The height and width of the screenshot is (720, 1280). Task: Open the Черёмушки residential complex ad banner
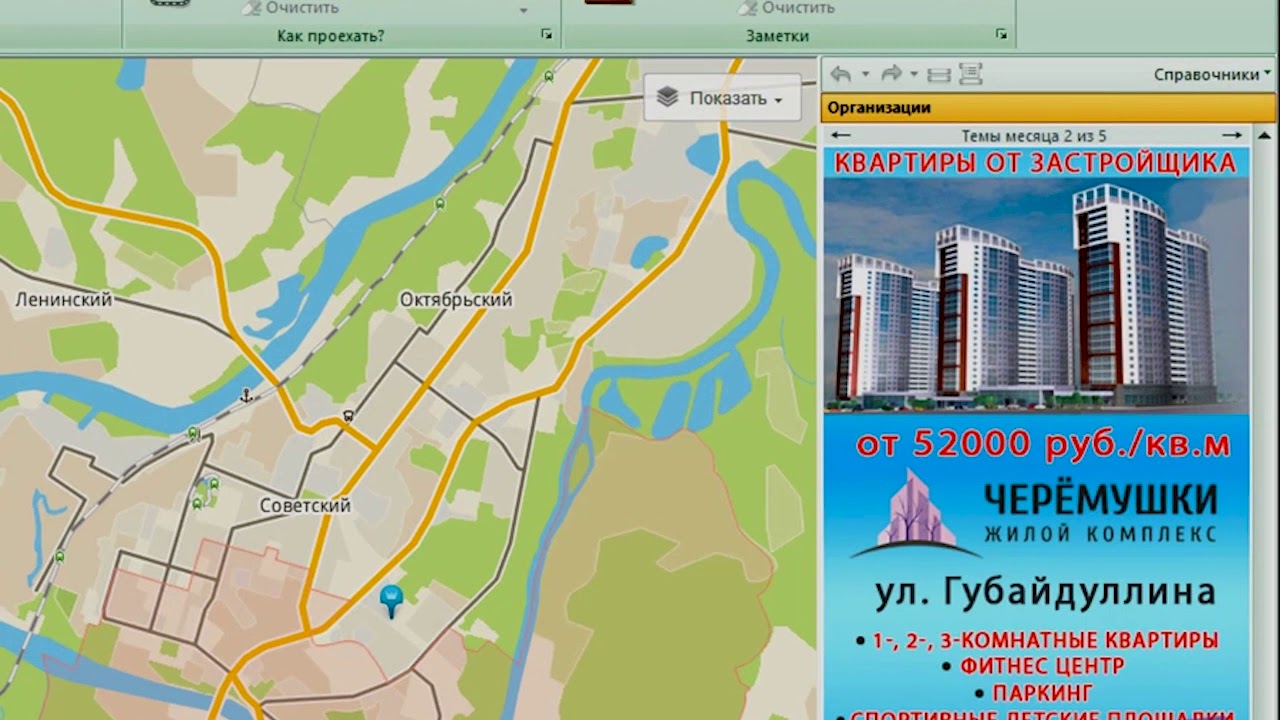click(x=1036, y=434)
